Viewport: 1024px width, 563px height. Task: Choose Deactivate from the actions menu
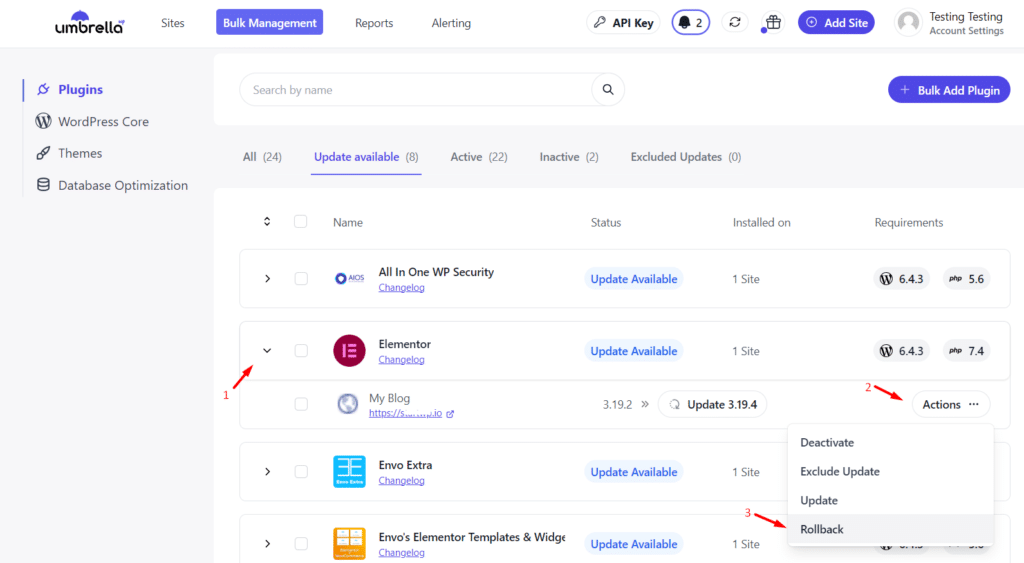(x=891, y=442)
